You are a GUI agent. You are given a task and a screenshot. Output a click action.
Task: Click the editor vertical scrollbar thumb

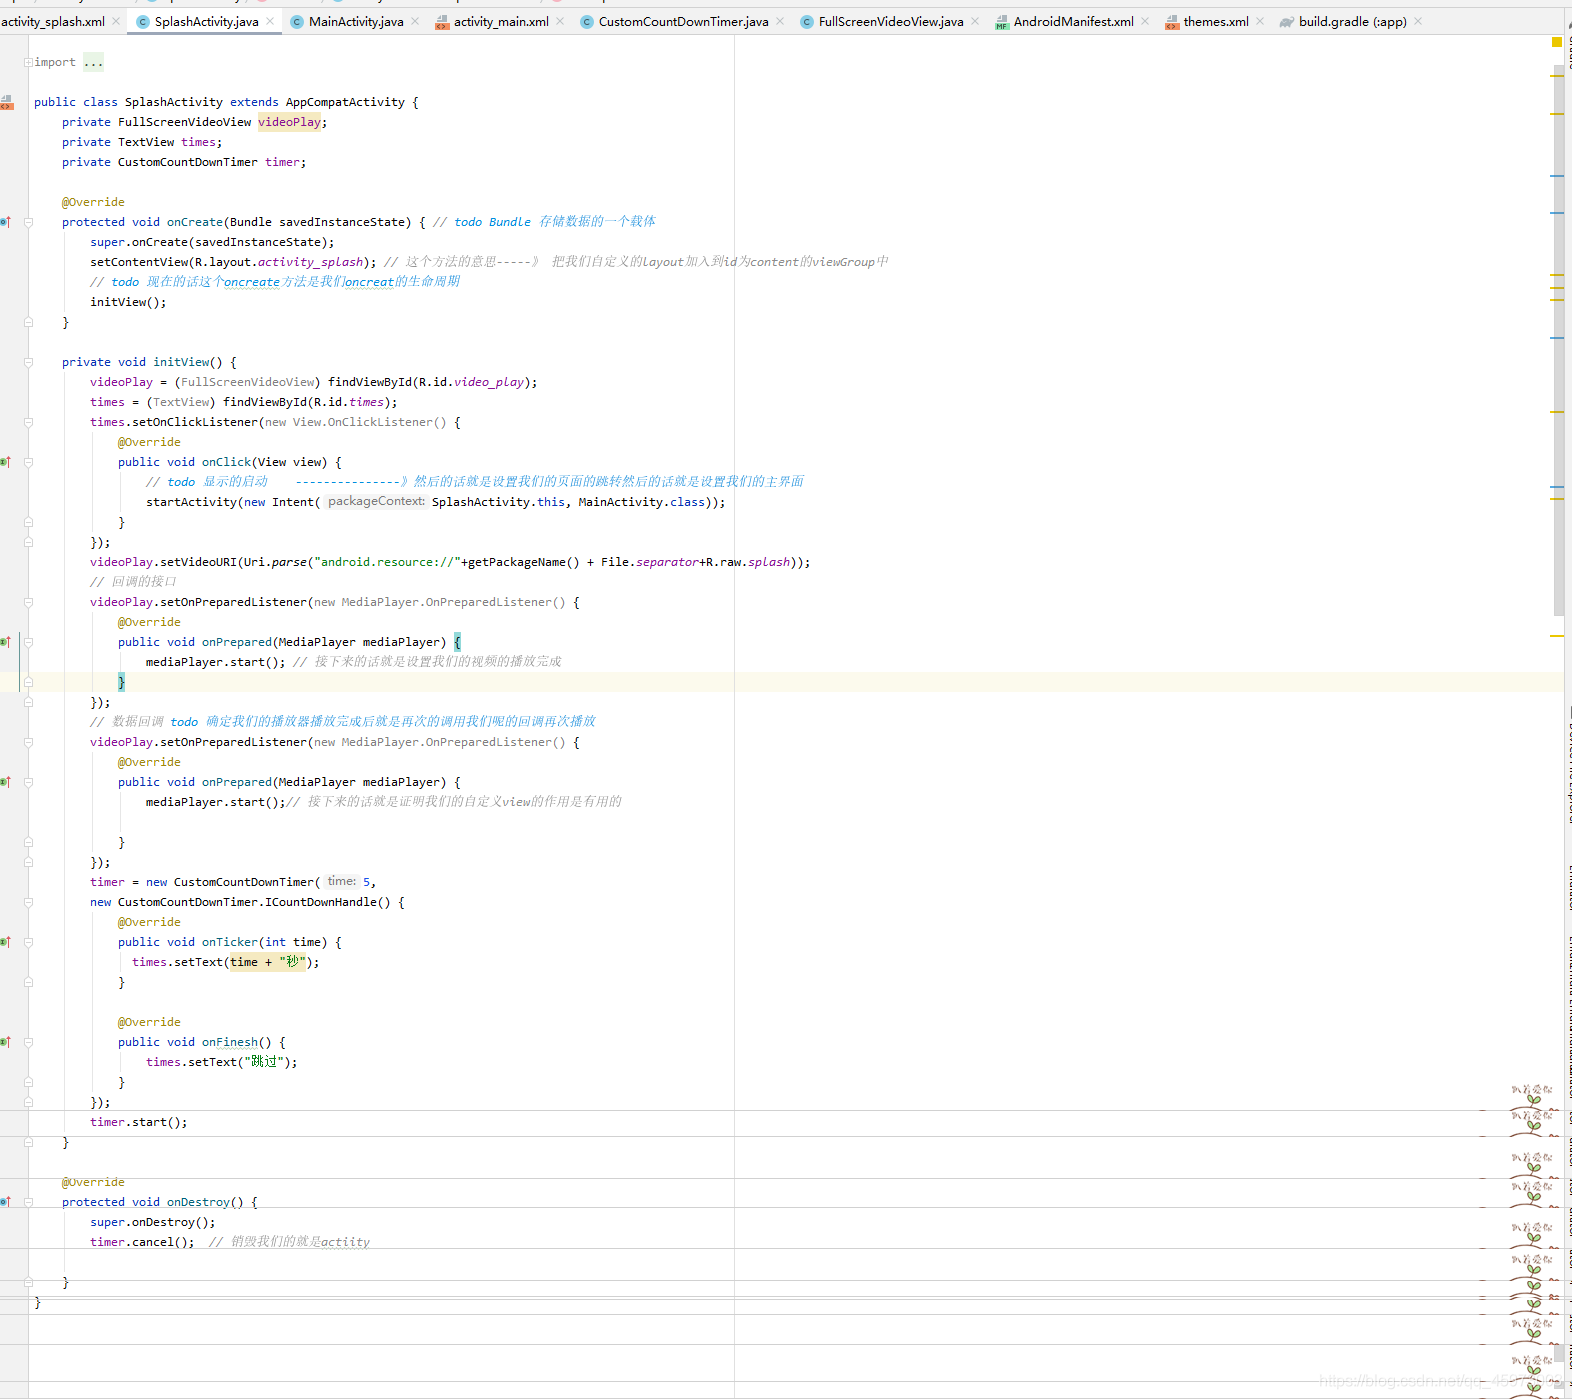coord(1559,340)
